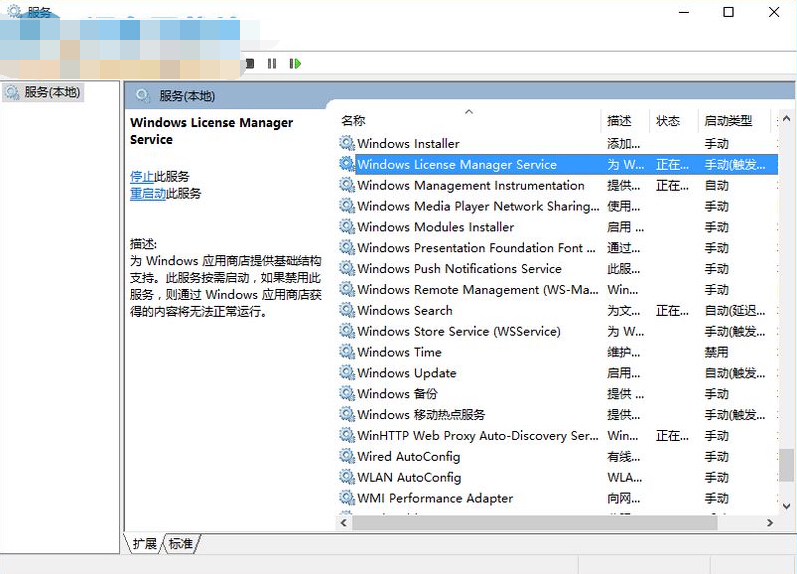Click the gear icon of Windows Modules Installer

(347, 227)
